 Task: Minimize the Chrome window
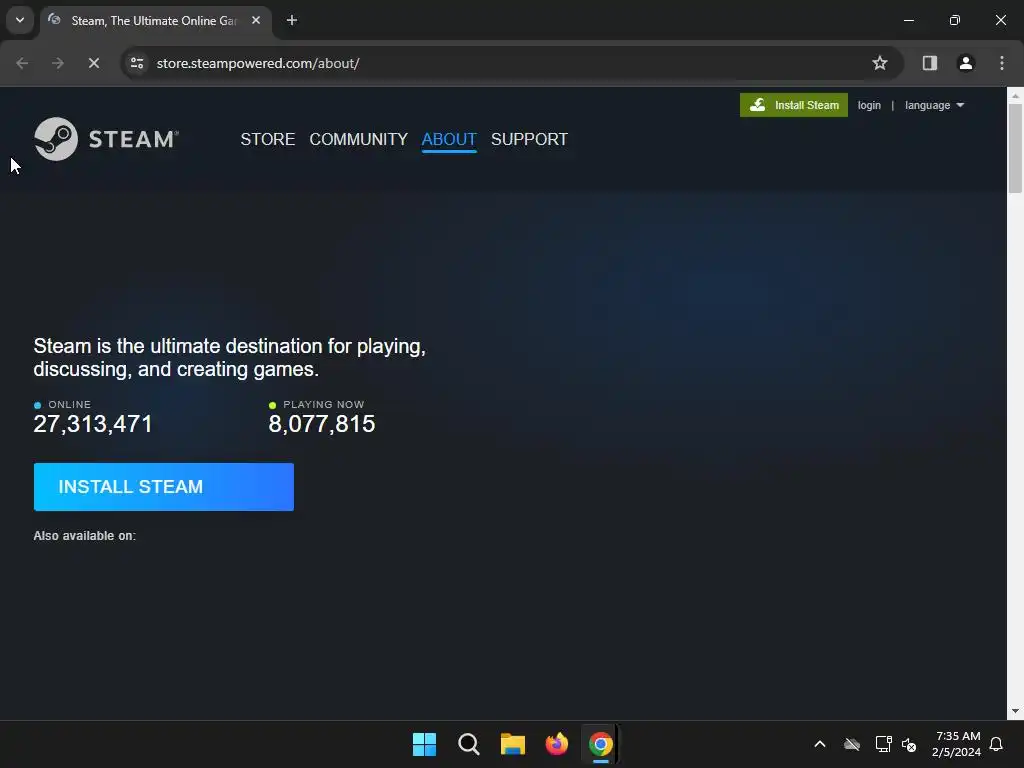(x=908, y=20)
